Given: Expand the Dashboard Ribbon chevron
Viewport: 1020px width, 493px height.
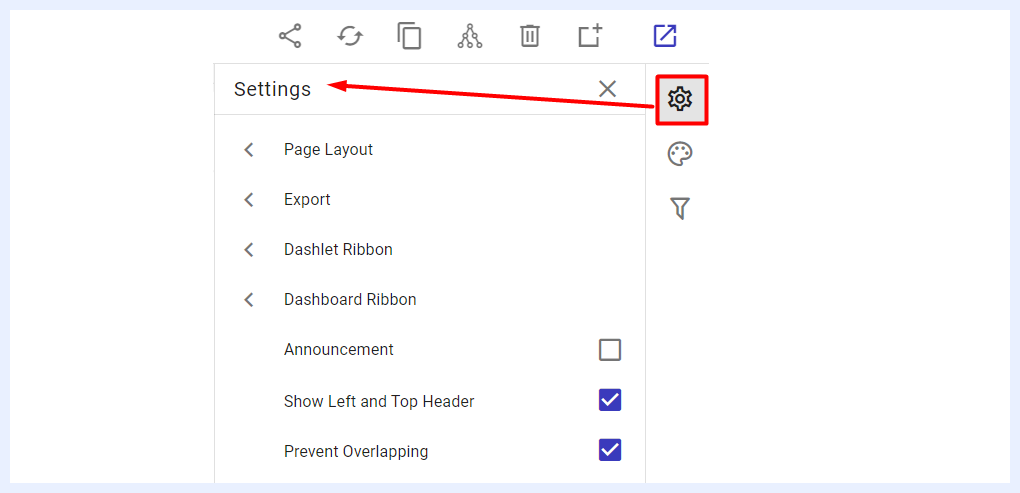Looking at the screenshot, I should [248, 300].
